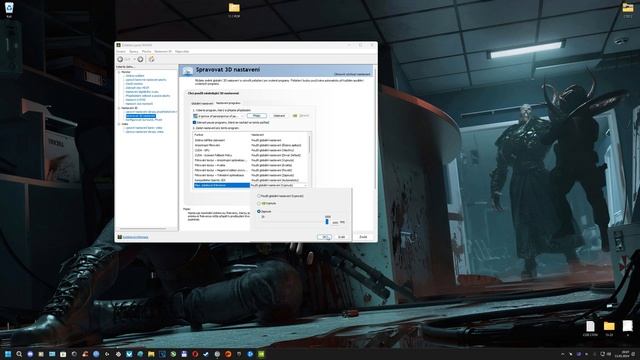Click the FPS value input field
The width and height of the screenshot is (640, 360).
click(335, 222)
